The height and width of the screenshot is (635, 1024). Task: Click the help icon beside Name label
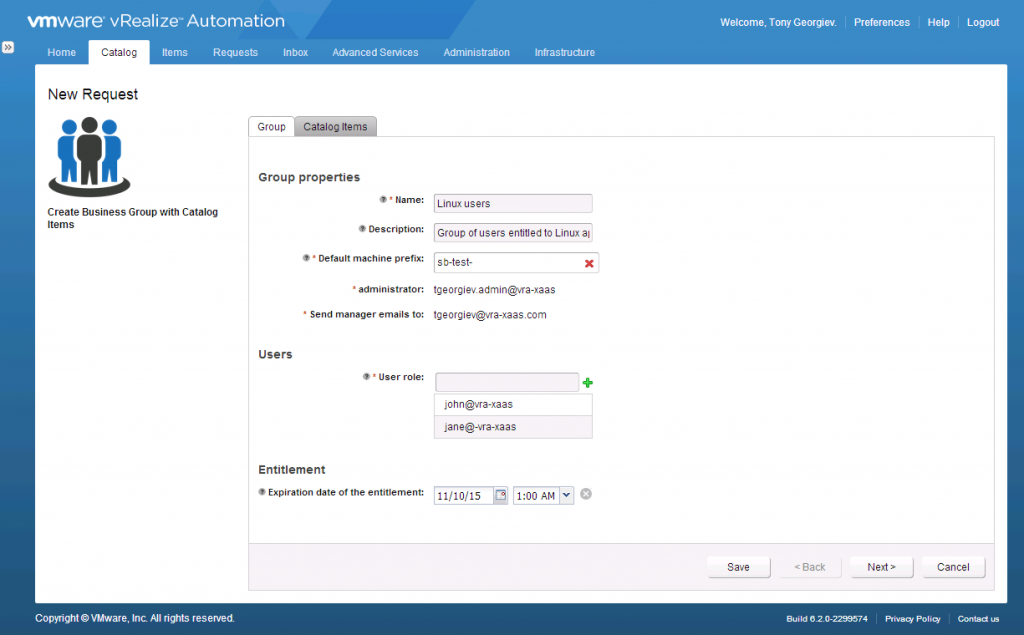point(383,200)
